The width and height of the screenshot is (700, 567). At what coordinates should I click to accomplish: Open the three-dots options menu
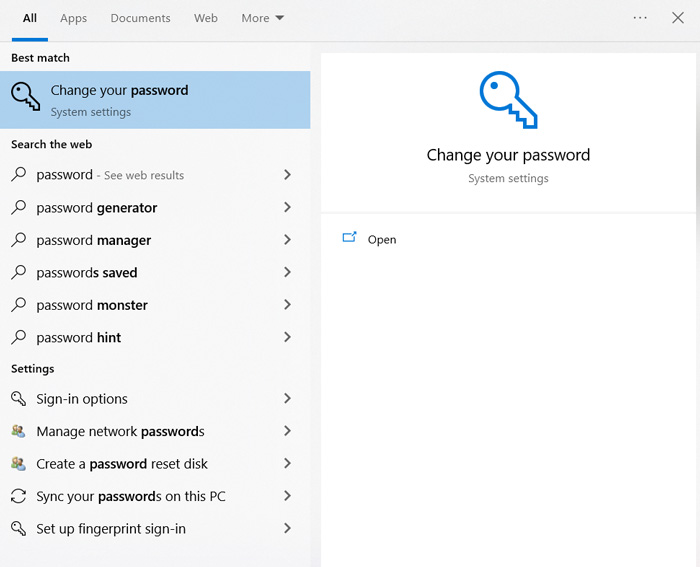point(640,18)
